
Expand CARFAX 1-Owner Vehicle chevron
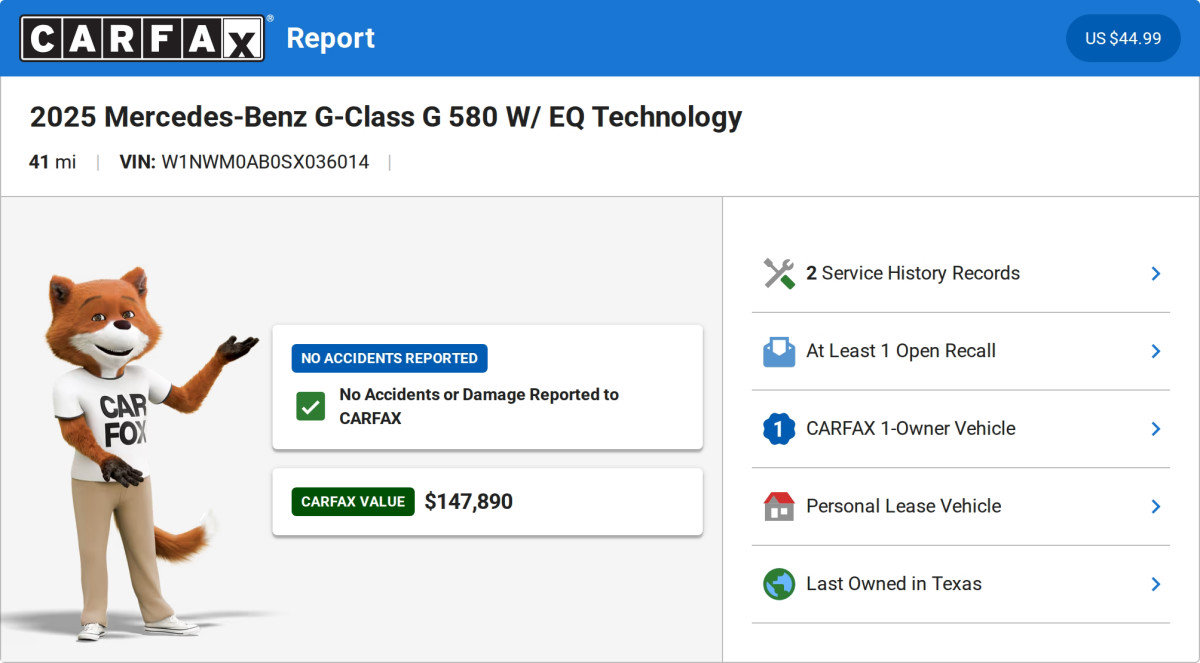[1156, 429]
